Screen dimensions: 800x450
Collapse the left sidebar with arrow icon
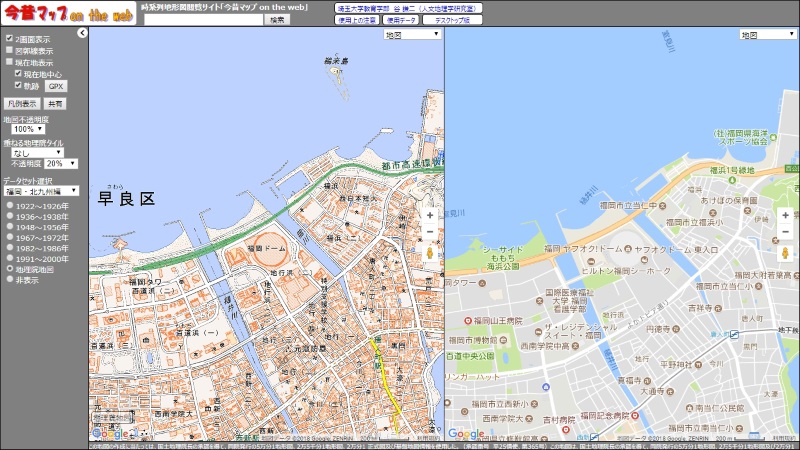tap(83, 33)
